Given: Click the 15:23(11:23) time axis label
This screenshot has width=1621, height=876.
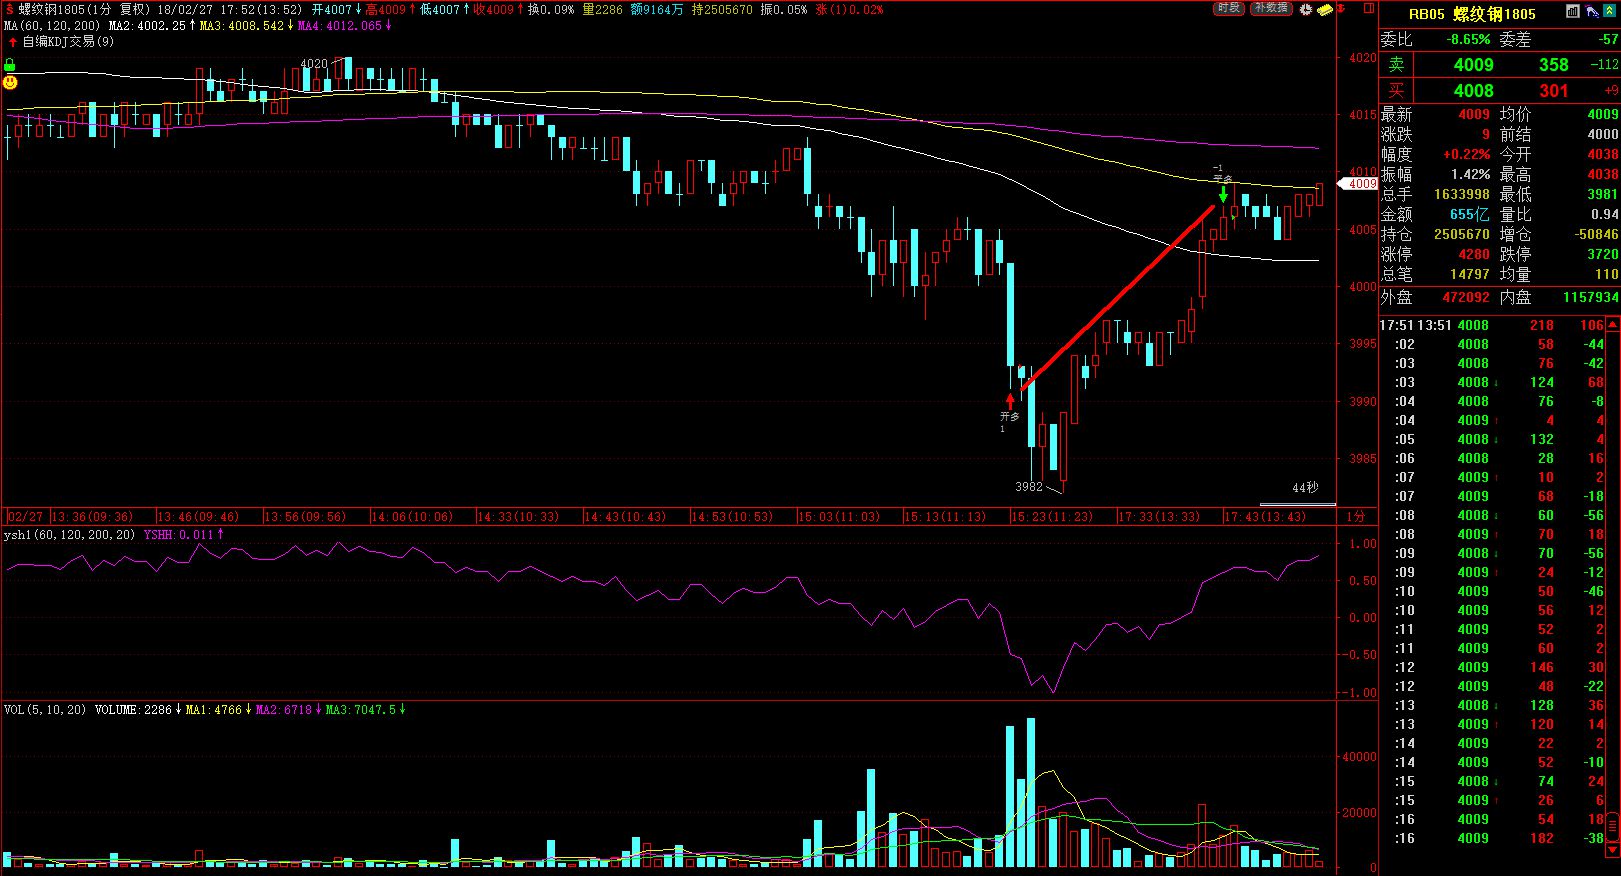Looking at the screenshot, I should pyautogui.click(x=1052, y=517).
